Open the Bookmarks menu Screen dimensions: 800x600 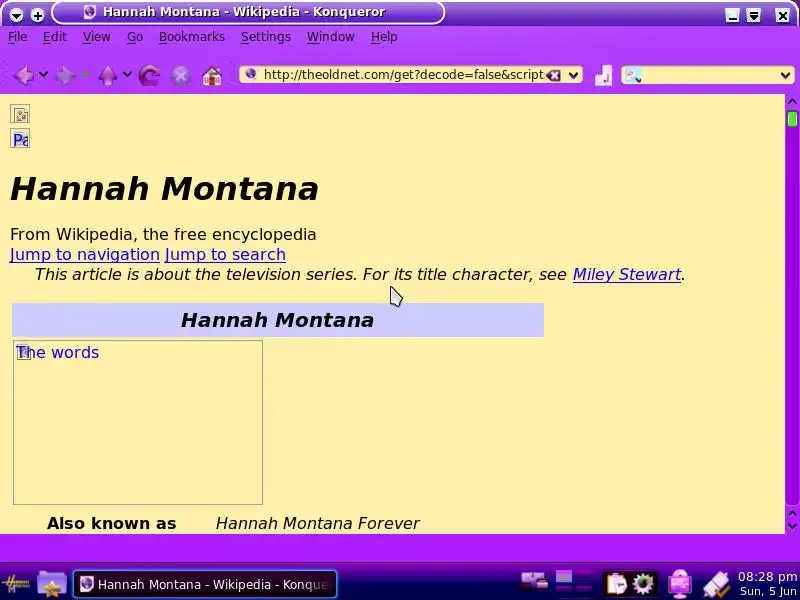tap(192, 37)
